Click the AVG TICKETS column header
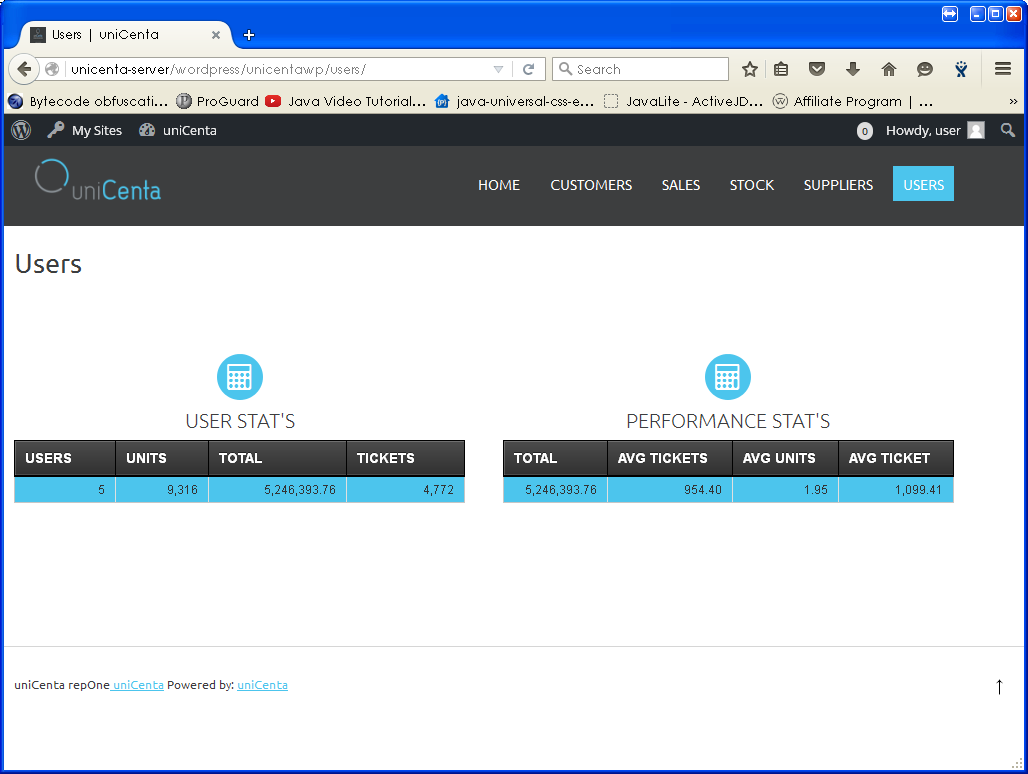 pos(669,458)
